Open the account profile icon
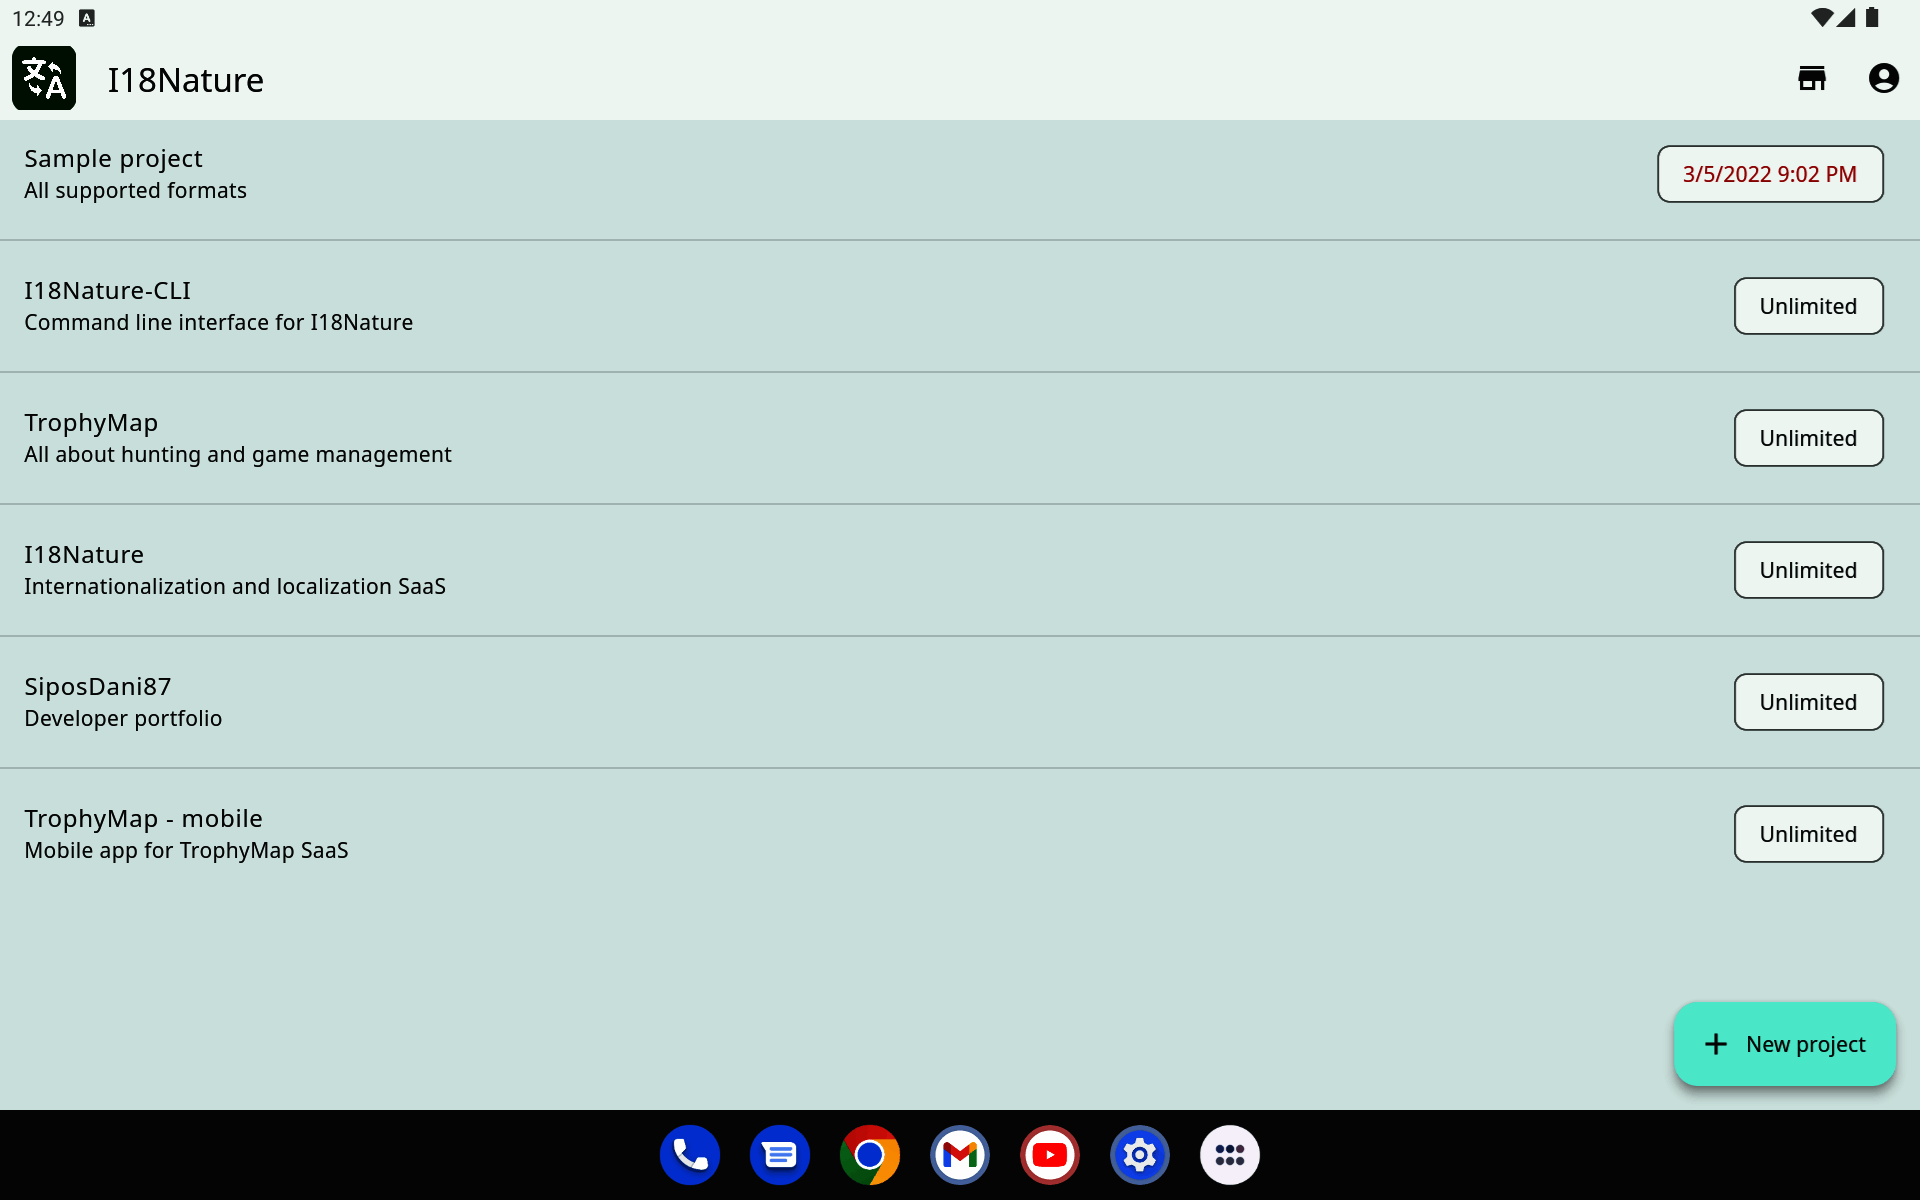1920x1200 pixels. tap(1883, 78)
